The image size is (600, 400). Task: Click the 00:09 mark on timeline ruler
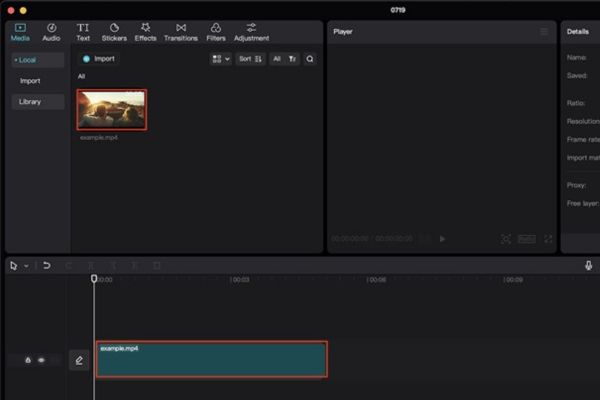click(513, 280)
